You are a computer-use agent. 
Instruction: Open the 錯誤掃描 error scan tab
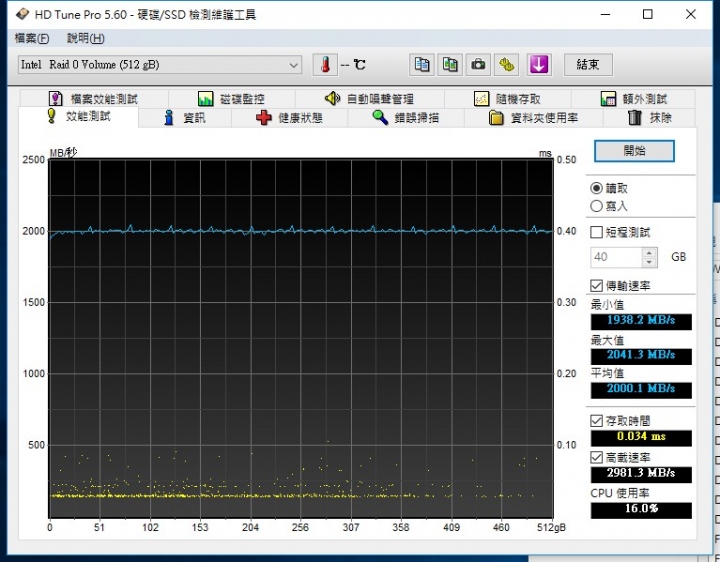tap(406, 118)
